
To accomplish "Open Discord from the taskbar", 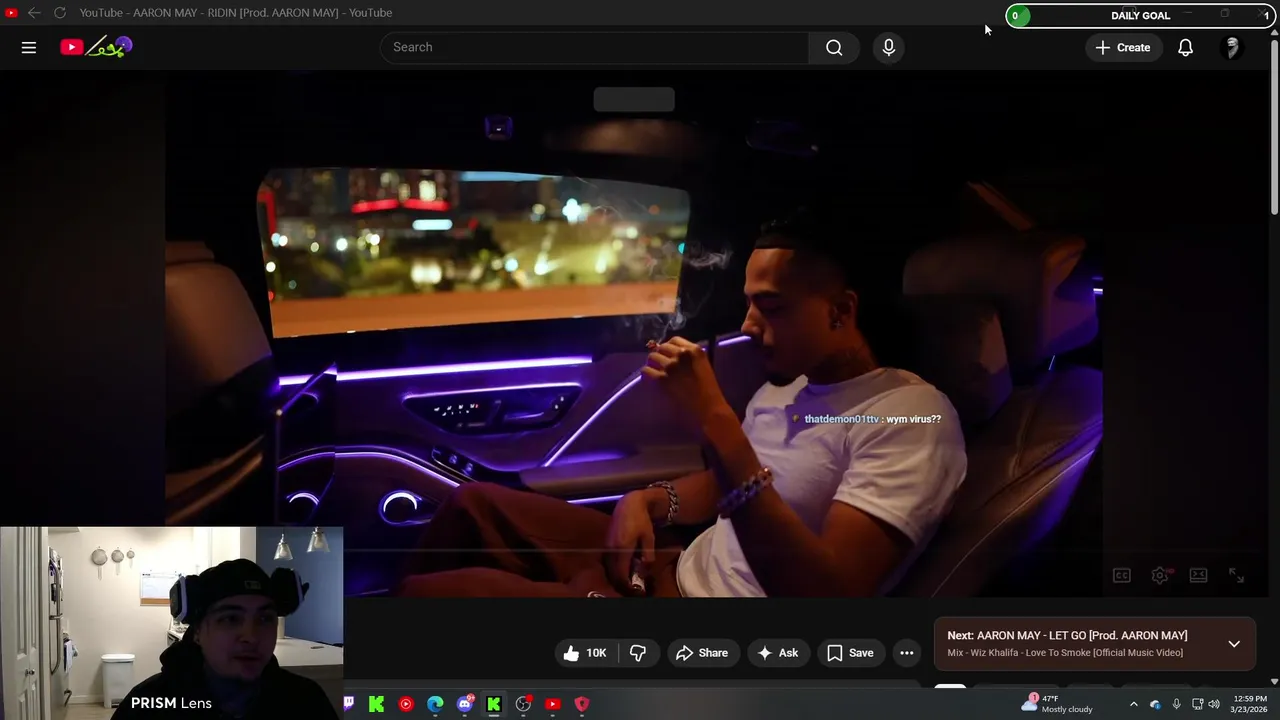I will [465, 704].
